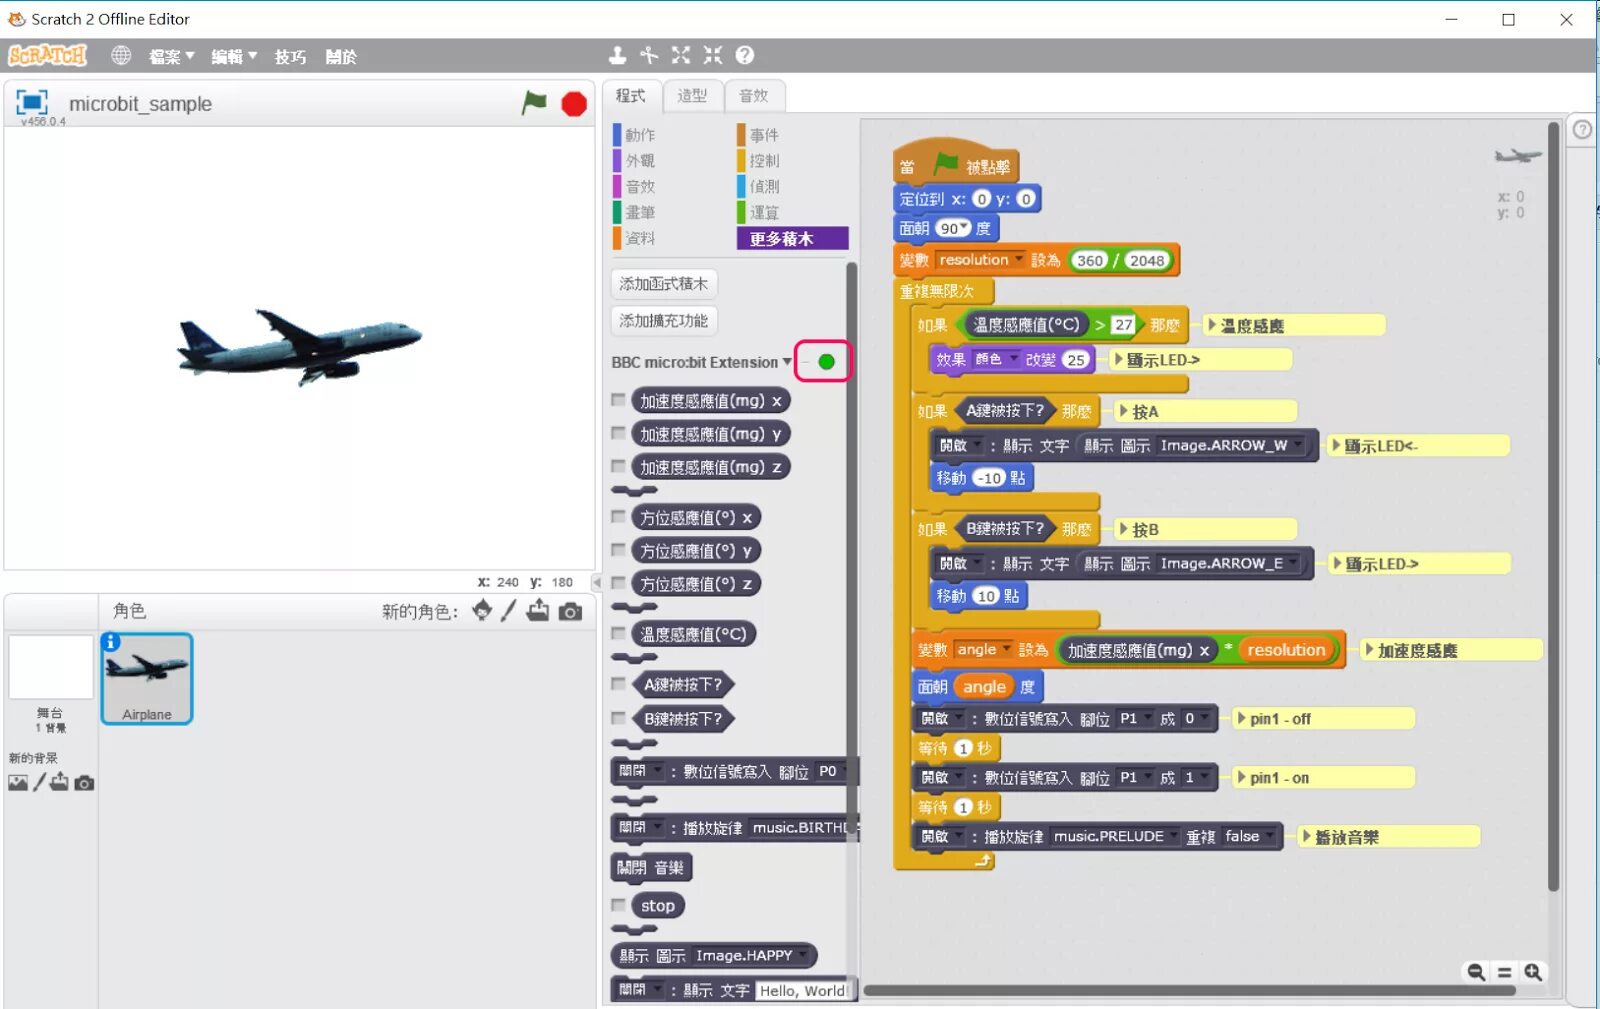Paint a new sprite
This screenshot has width=1600, height=1009.
[509, 610]
